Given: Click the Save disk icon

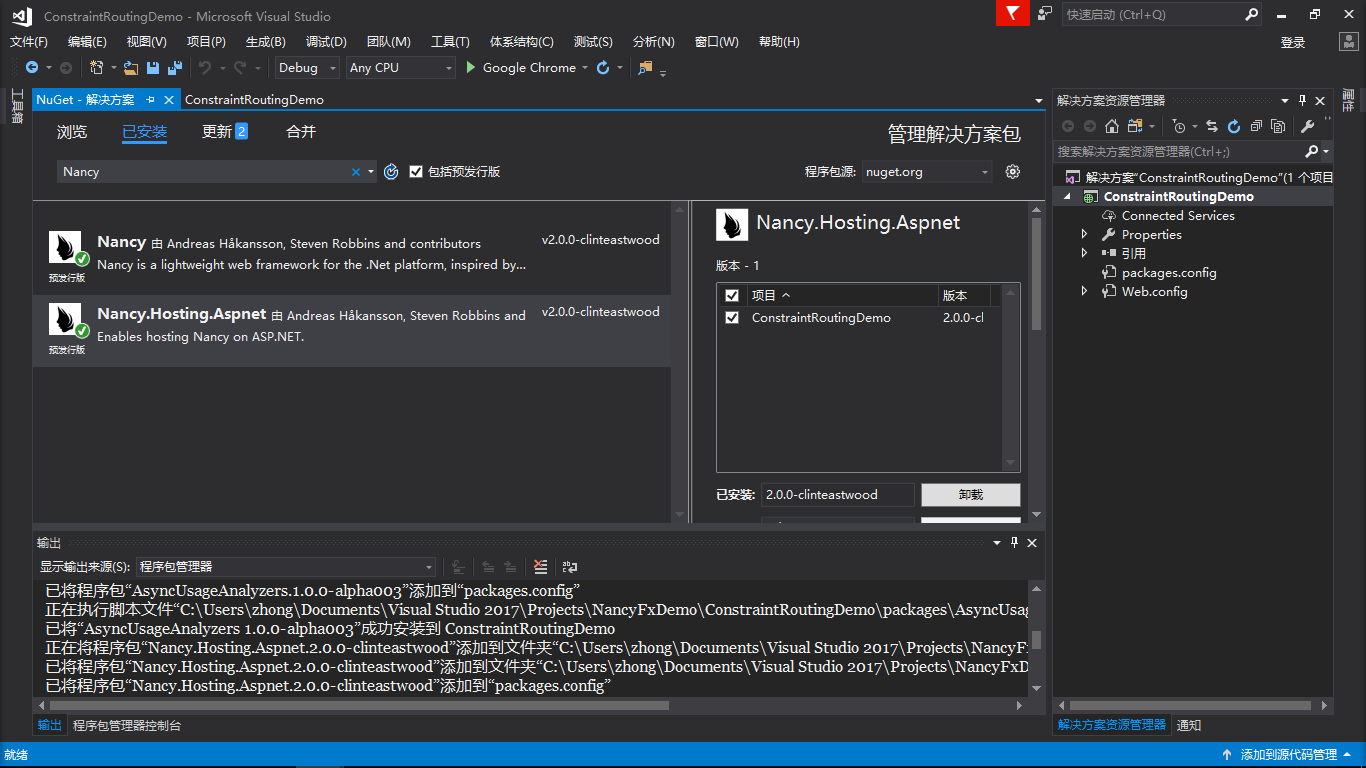Looking at the screenshot, I should point(153,68).
